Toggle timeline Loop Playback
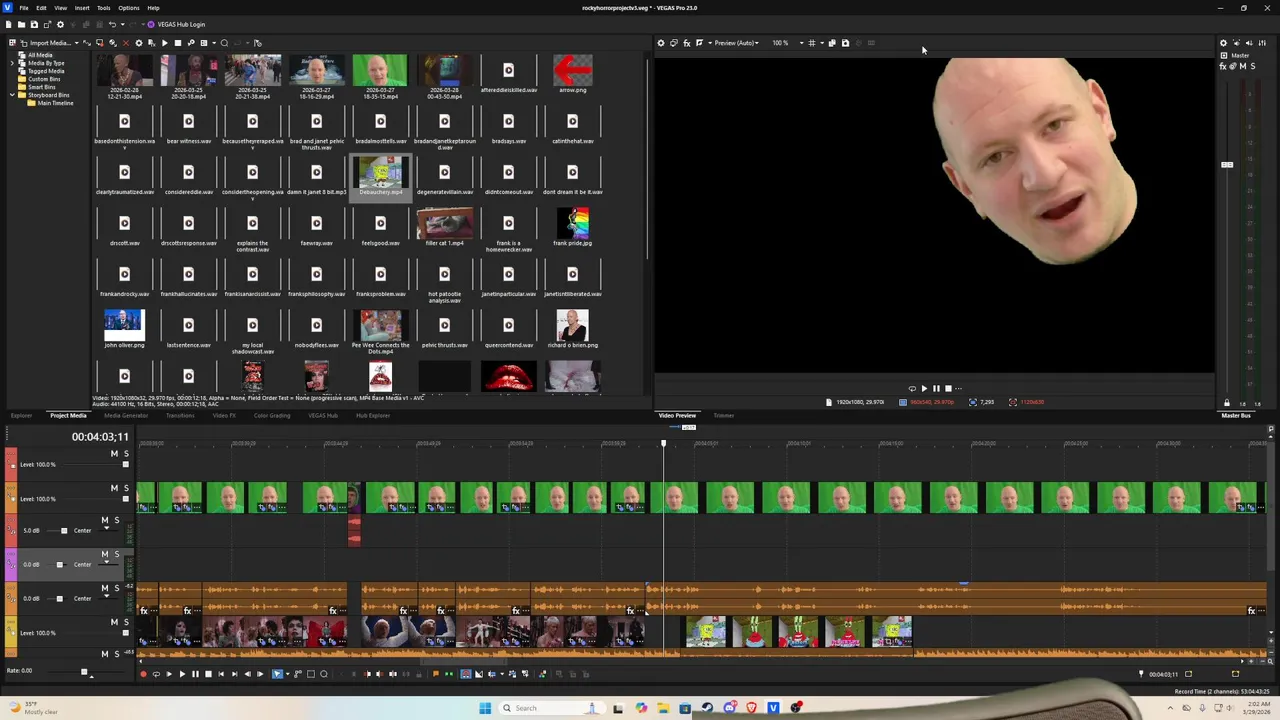The height and width of the screenshot is (720, 1280). (x=156, y=674)
